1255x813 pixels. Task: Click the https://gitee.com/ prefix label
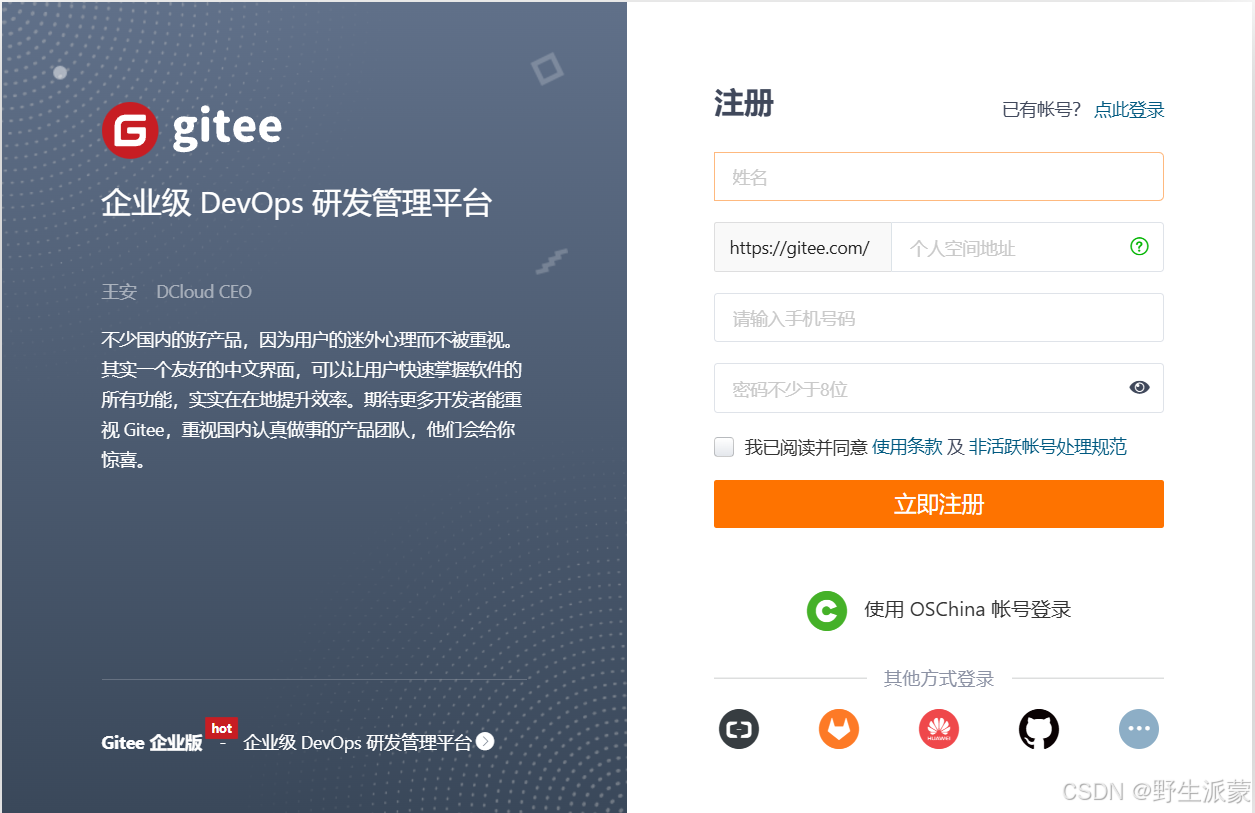click(802, 248)
